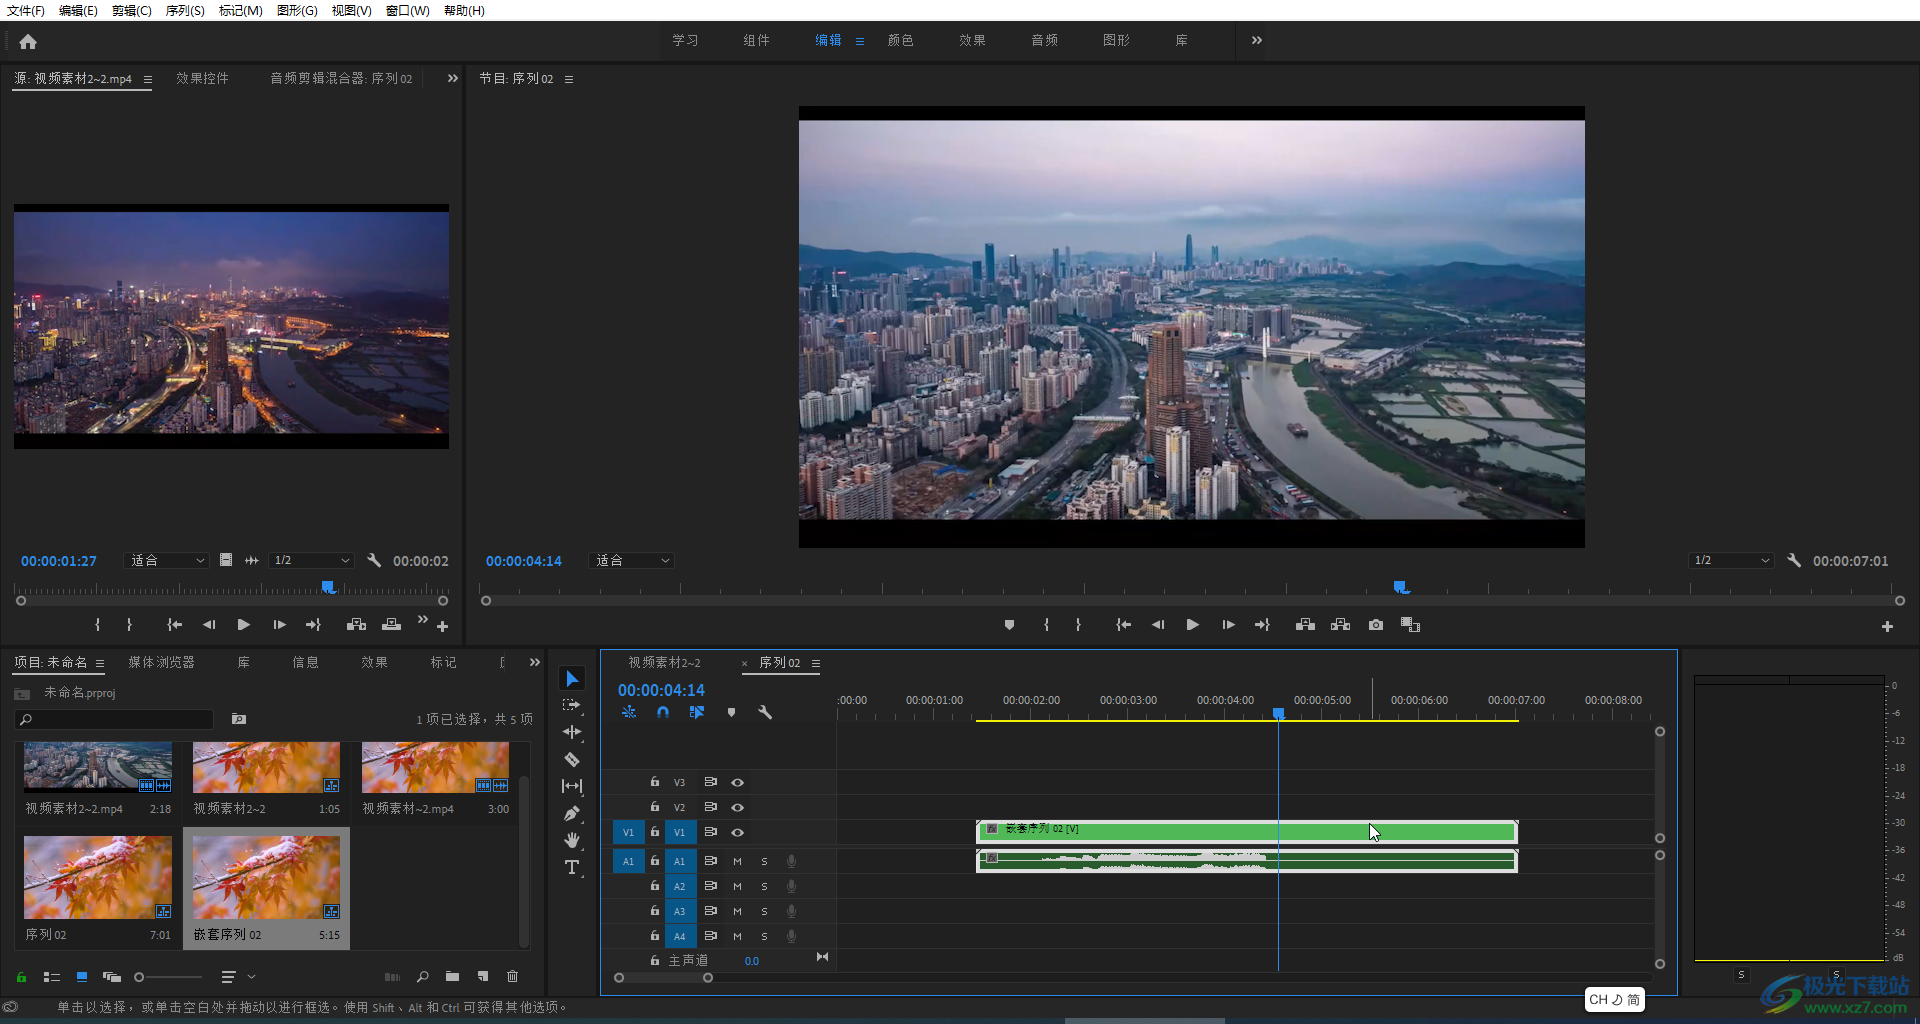Image resolution: width=1920 pixels, height=1024 pixels.
Task: Open 文件(F) menu
Action: click(x=25, y=10)
